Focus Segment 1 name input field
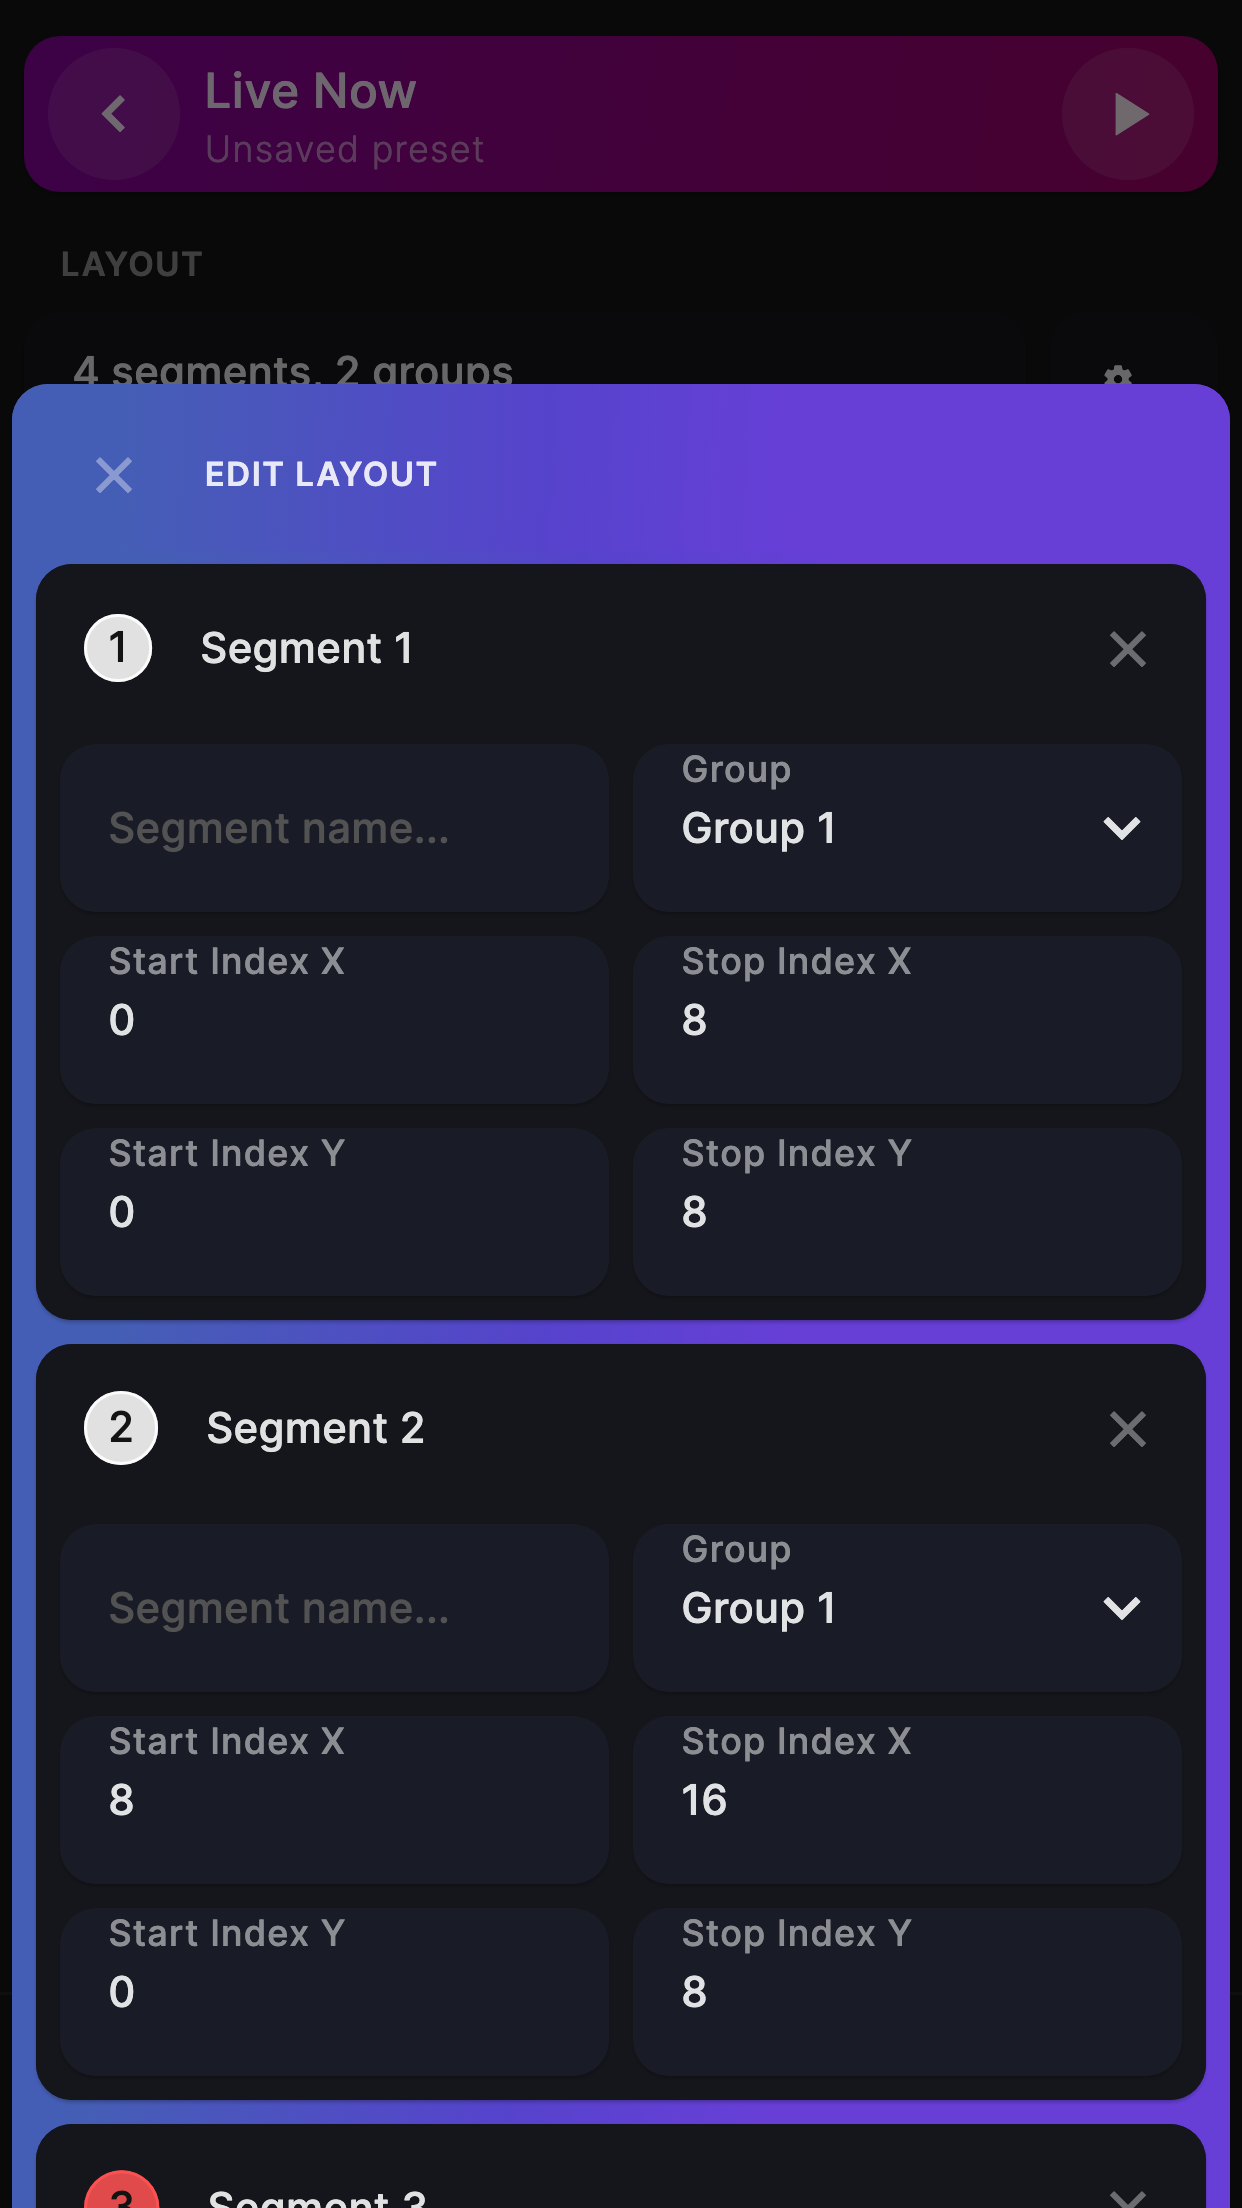 334,828
